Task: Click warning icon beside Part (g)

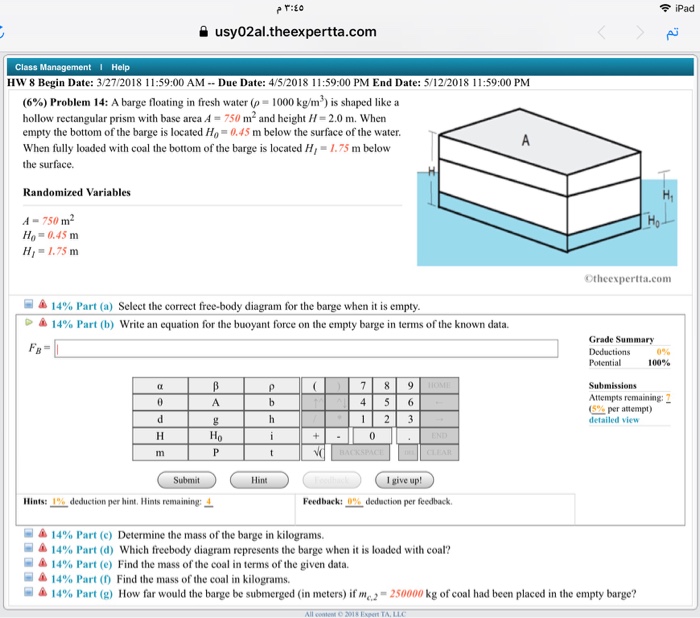Action: (42, 592)
